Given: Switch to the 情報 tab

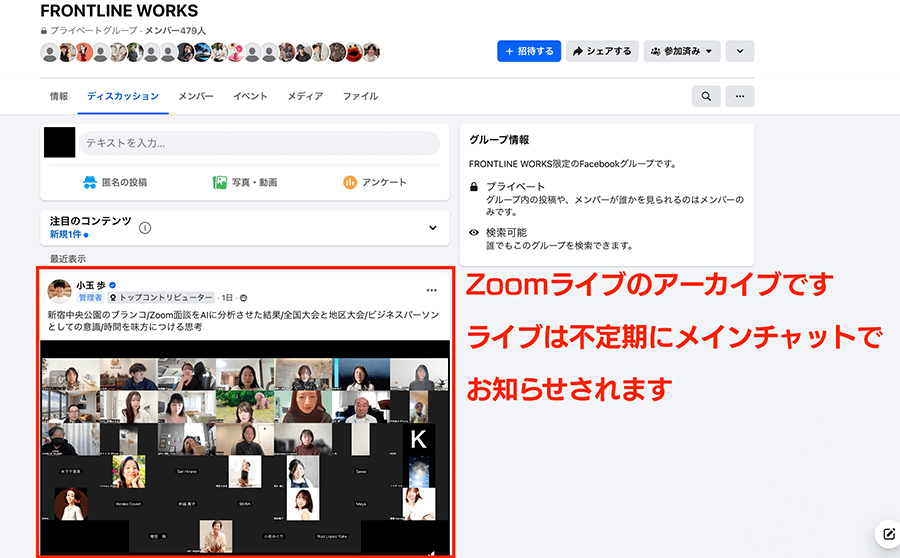Looking at the screenshot, I should coord(59,96).
